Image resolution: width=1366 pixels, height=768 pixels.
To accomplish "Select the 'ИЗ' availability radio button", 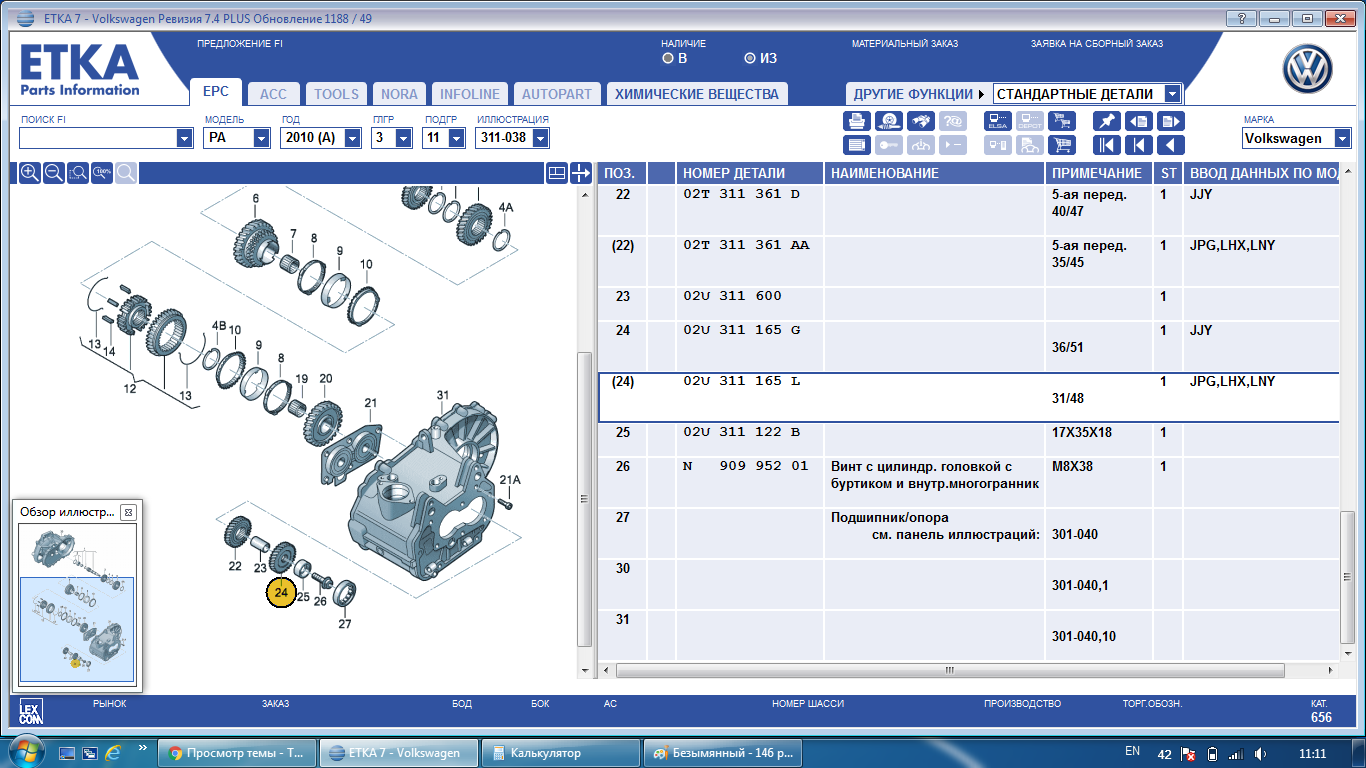I will coord(750,58).
